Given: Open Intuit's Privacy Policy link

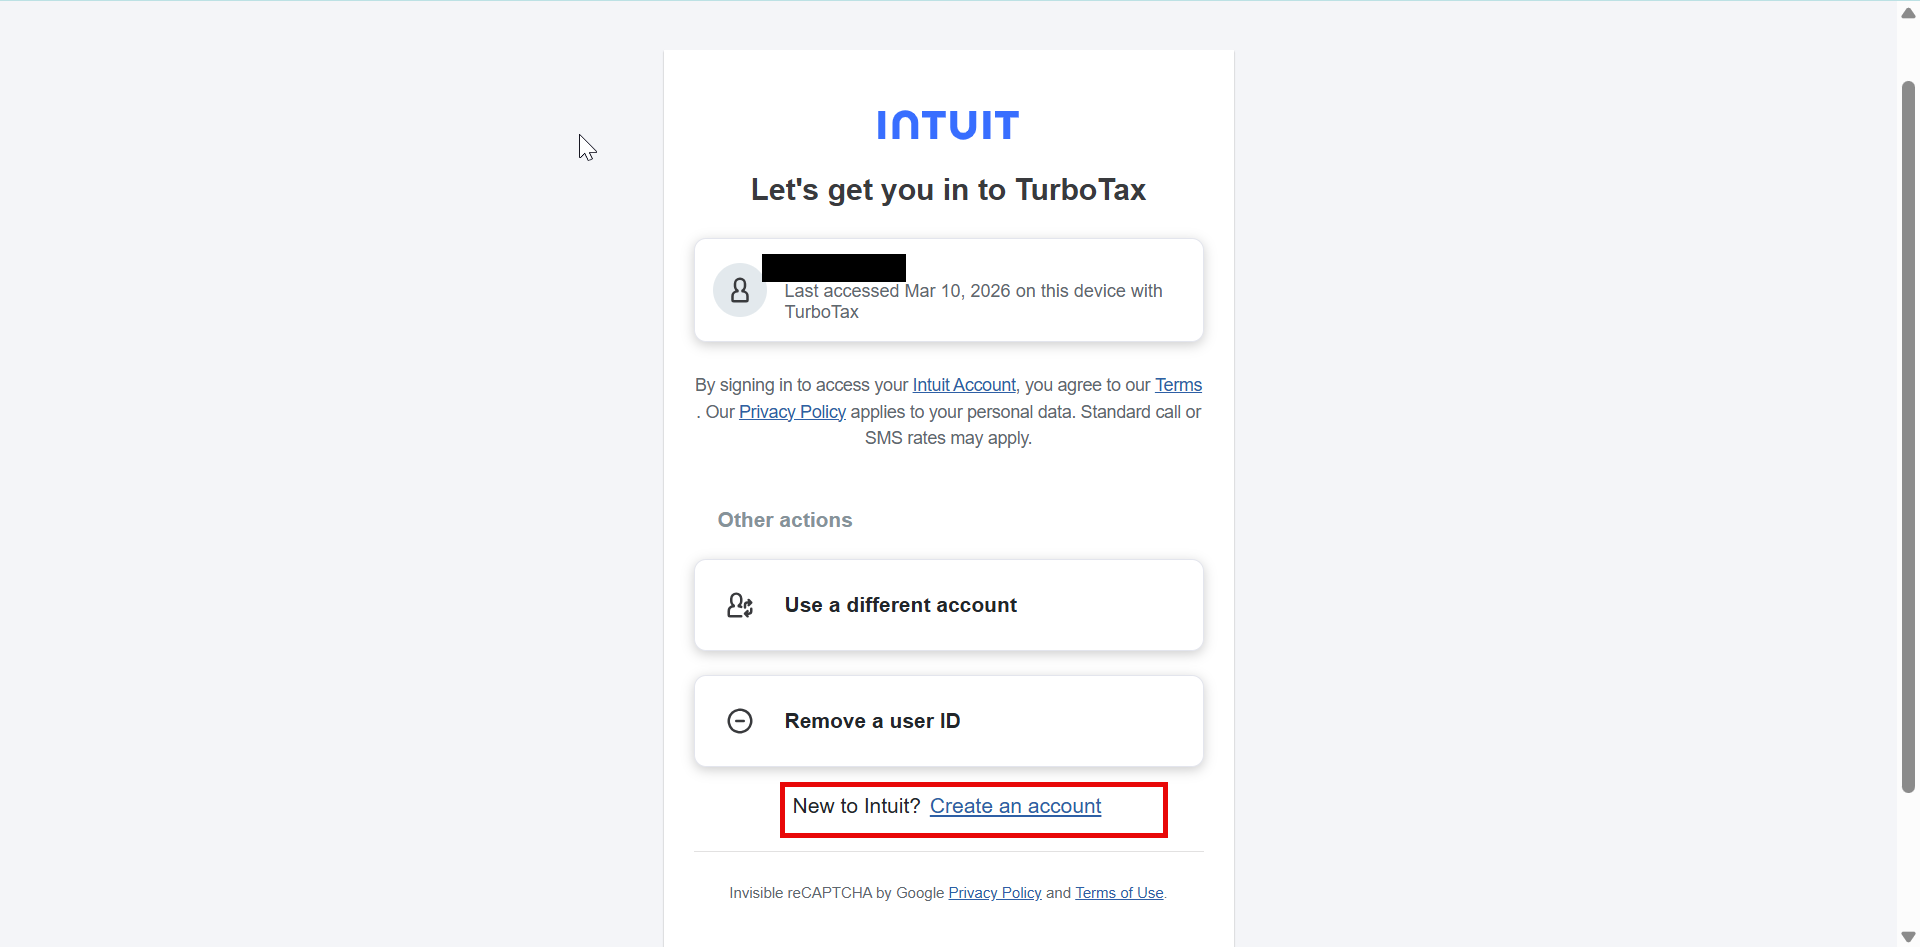Looking at the screenshot, I should coord(792,412).
